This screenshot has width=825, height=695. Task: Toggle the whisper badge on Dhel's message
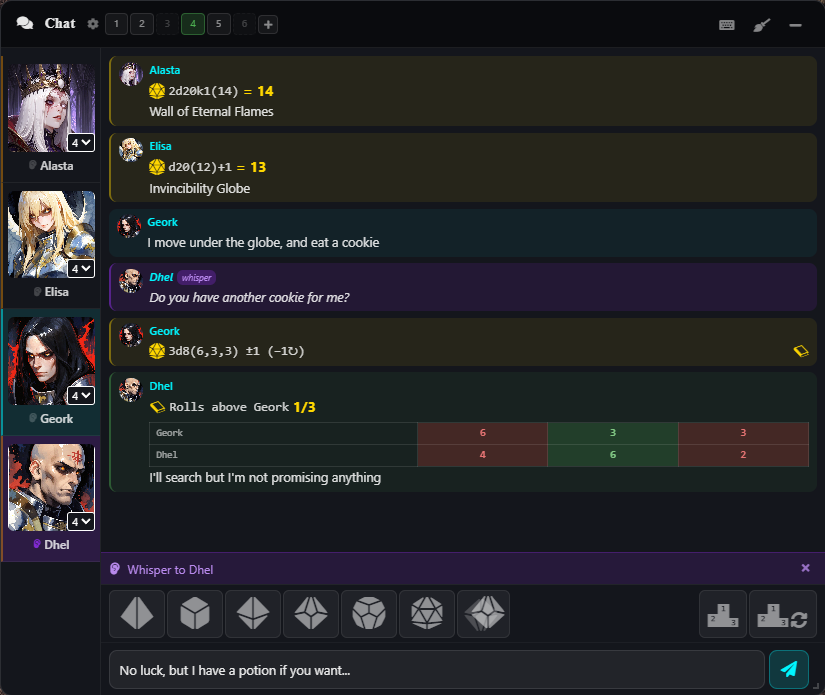click(196, 277)
